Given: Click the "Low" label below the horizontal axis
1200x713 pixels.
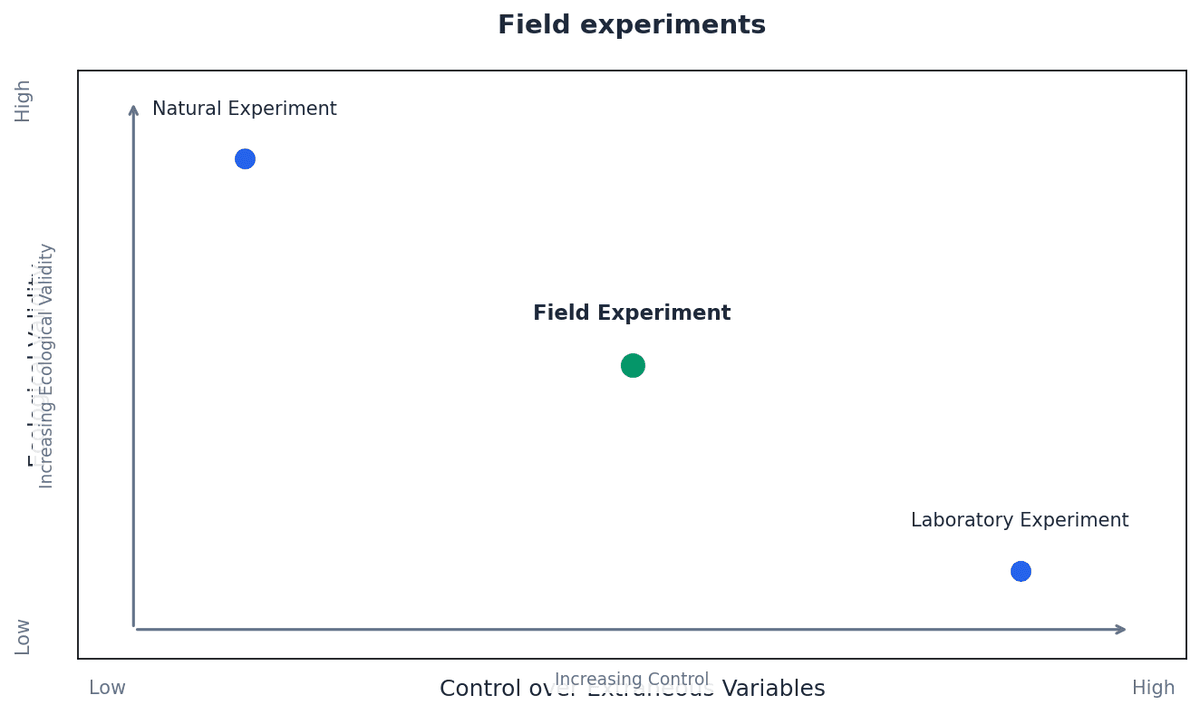Looking at the screenshot, I should (x=107, y=688).
